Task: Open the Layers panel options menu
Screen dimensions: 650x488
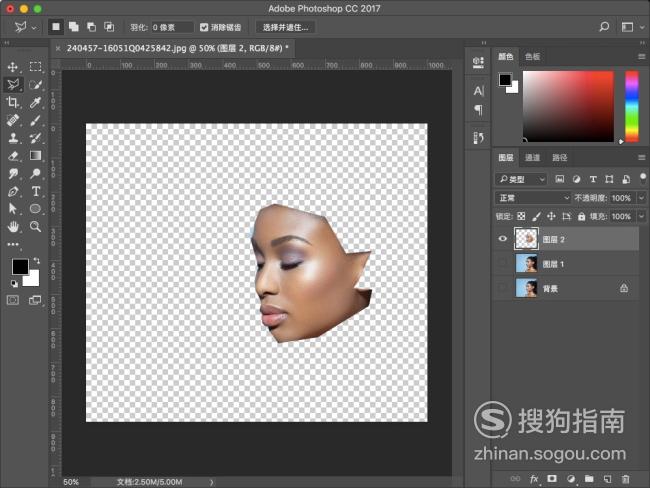Action: pyautogui.click(x=641, y=158)
